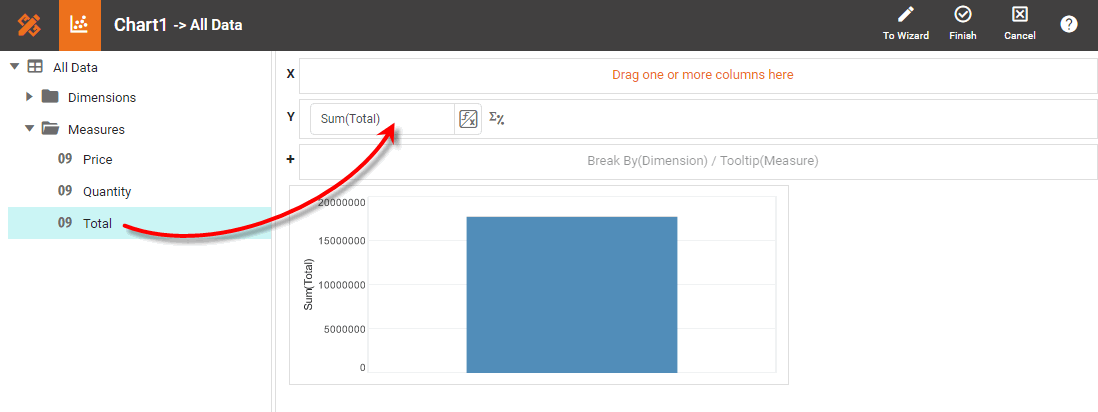Screen dimensions: 1098x412
Task: Collapse the Measures folder arrow
Action: pyautogui.click(x=29, y=128)
